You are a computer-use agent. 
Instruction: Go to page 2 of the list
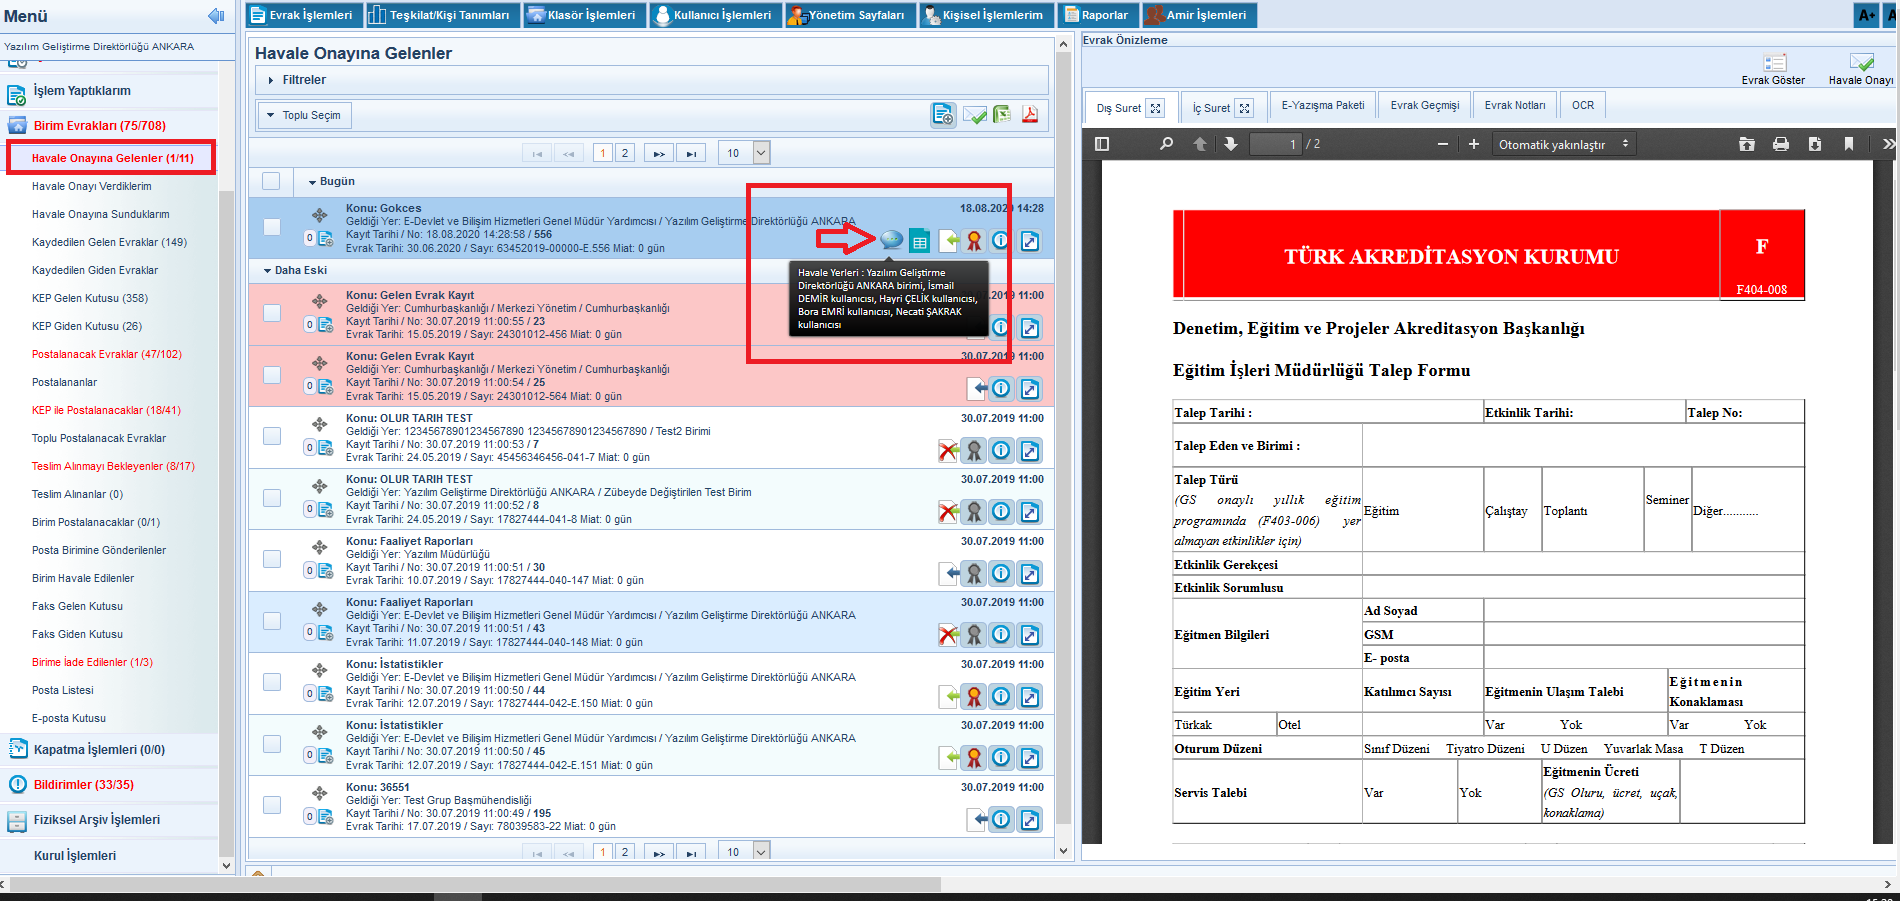625,153
